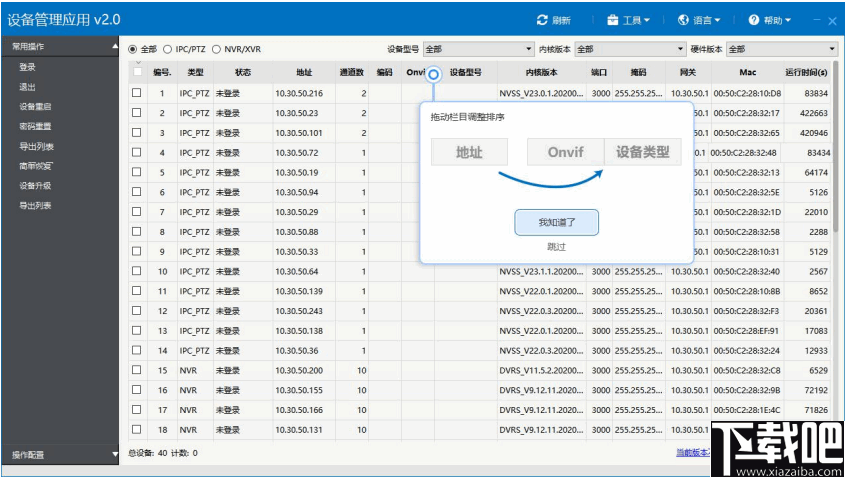Check the box for device row 1

137,93
